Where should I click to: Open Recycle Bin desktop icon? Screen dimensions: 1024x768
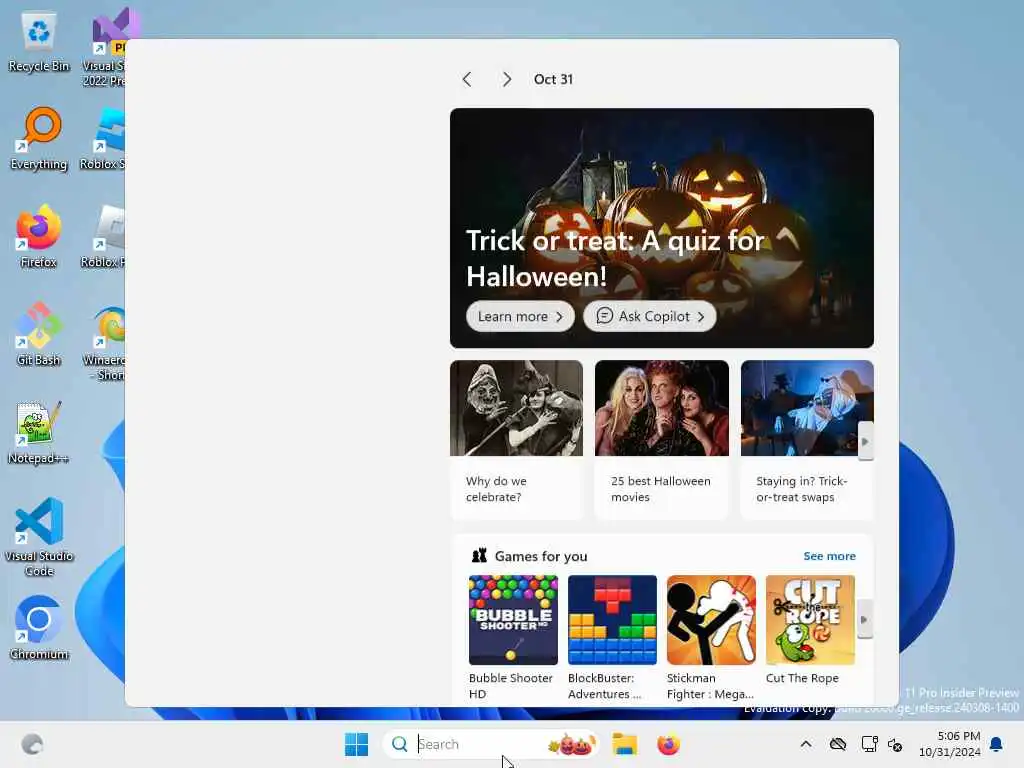[39, 42]
